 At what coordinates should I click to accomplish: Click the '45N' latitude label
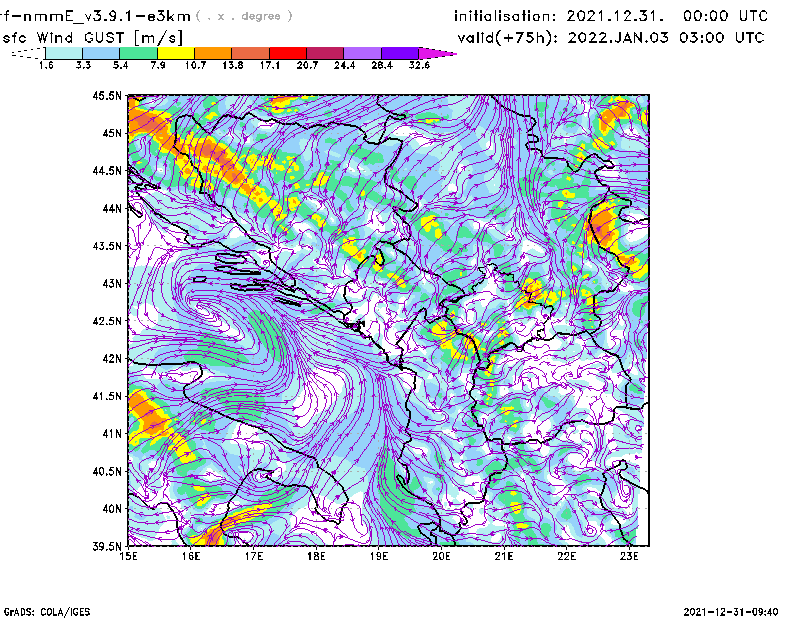112,133
